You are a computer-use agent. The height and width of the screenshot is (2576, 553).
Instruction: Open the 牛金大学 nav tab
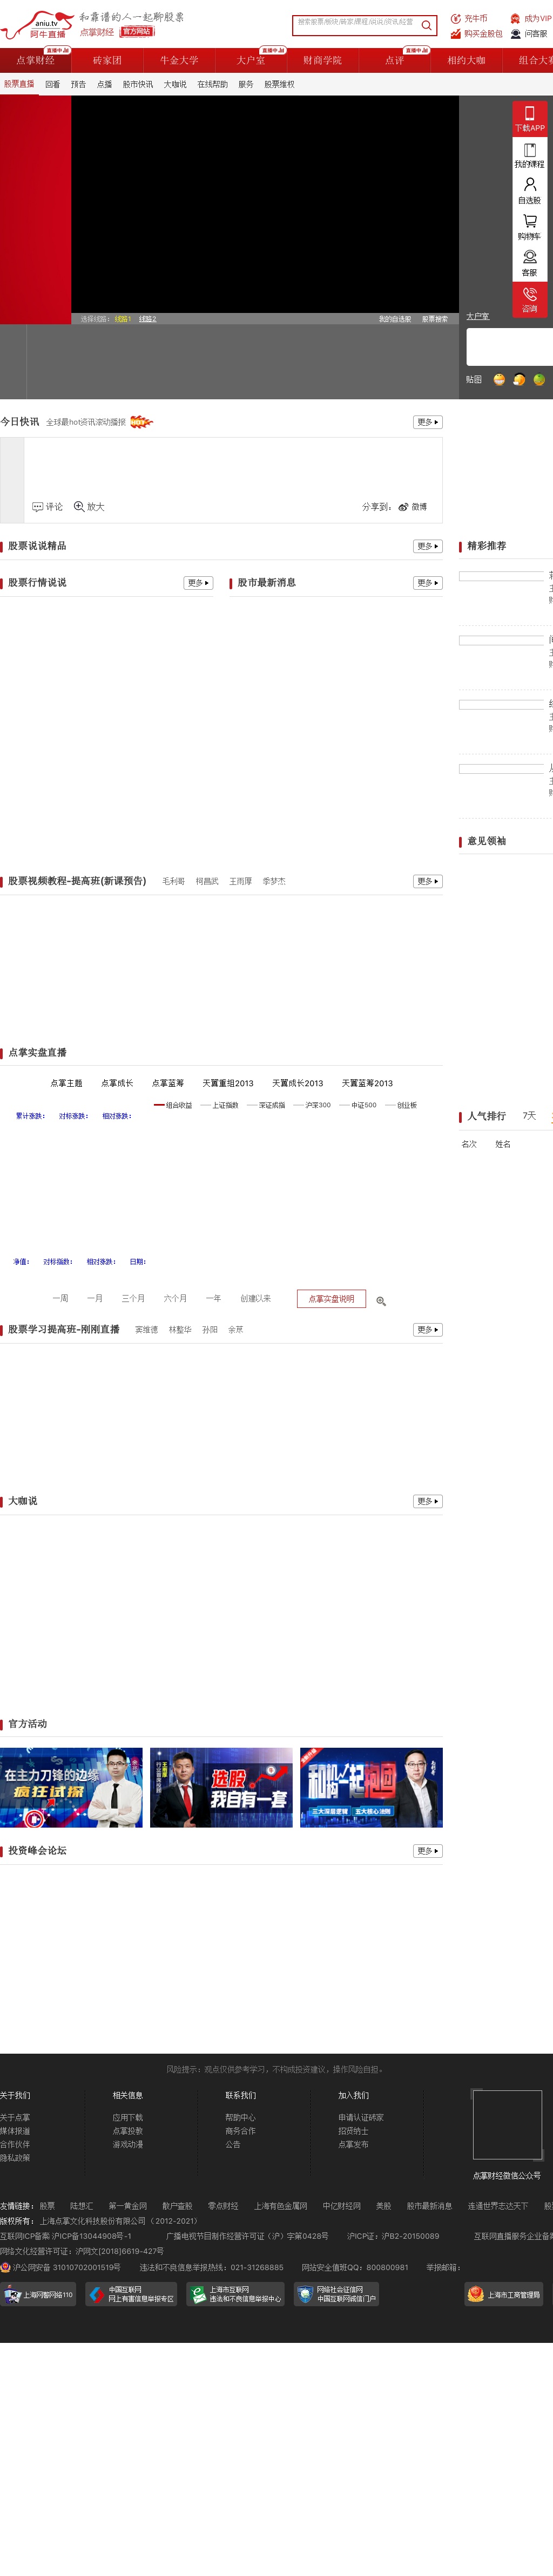[179, 61]
